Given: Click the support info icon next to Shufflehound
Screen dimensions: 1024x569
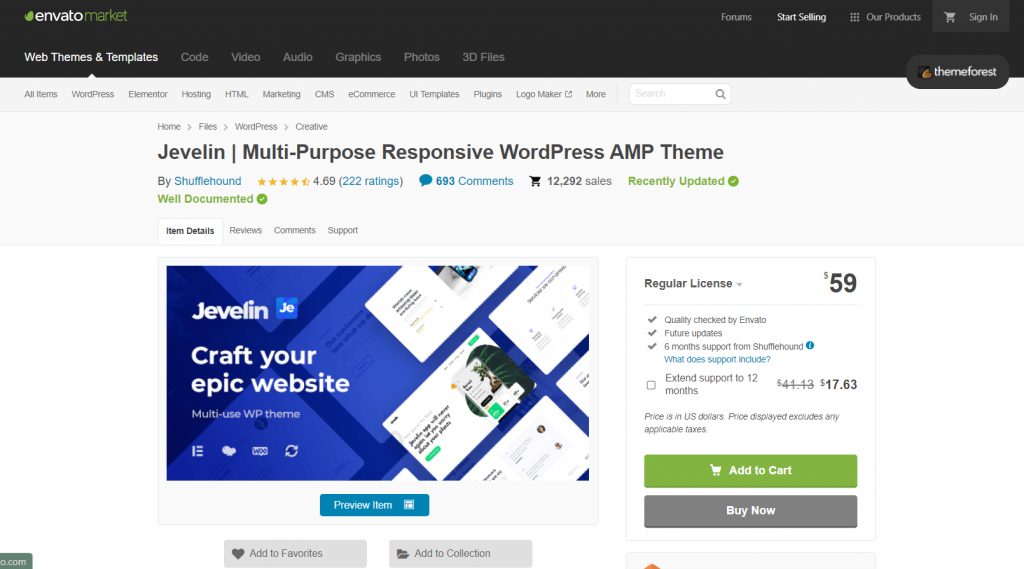Looking at the screenshot, I should (x=810, y=346).
